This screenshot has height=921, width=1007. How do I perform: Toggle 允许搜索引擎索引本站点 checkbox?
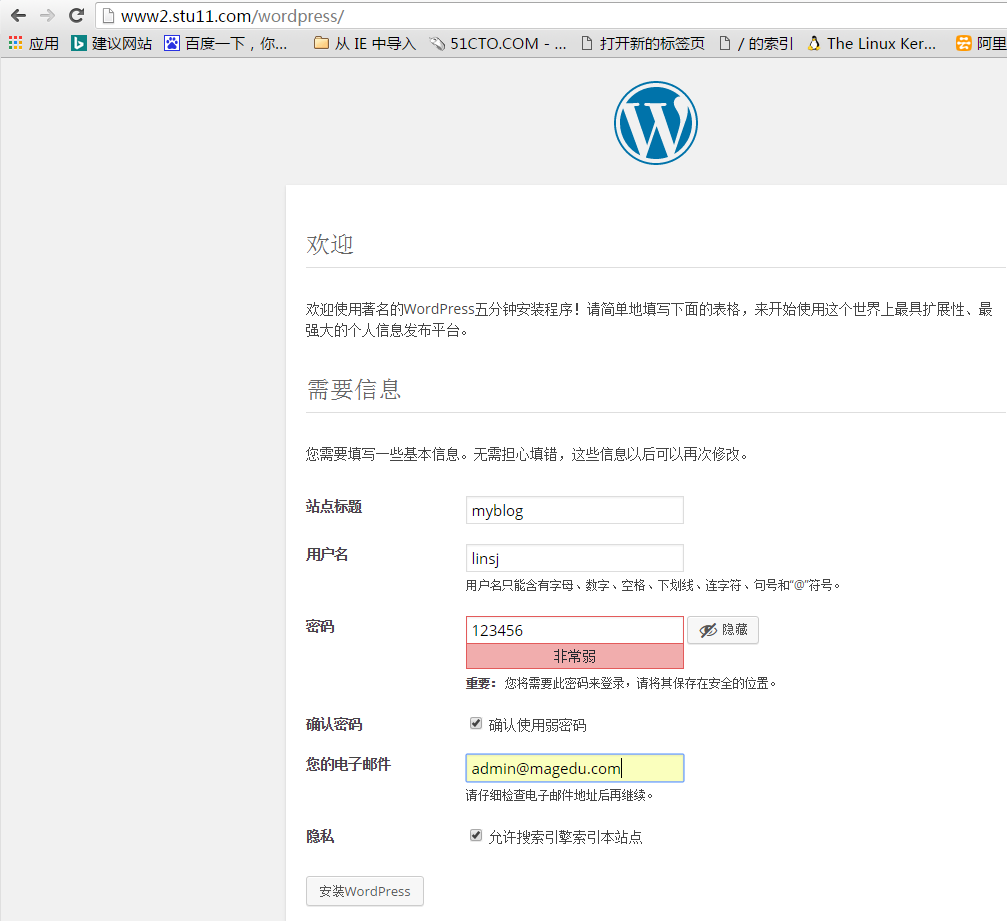point(476,835)
